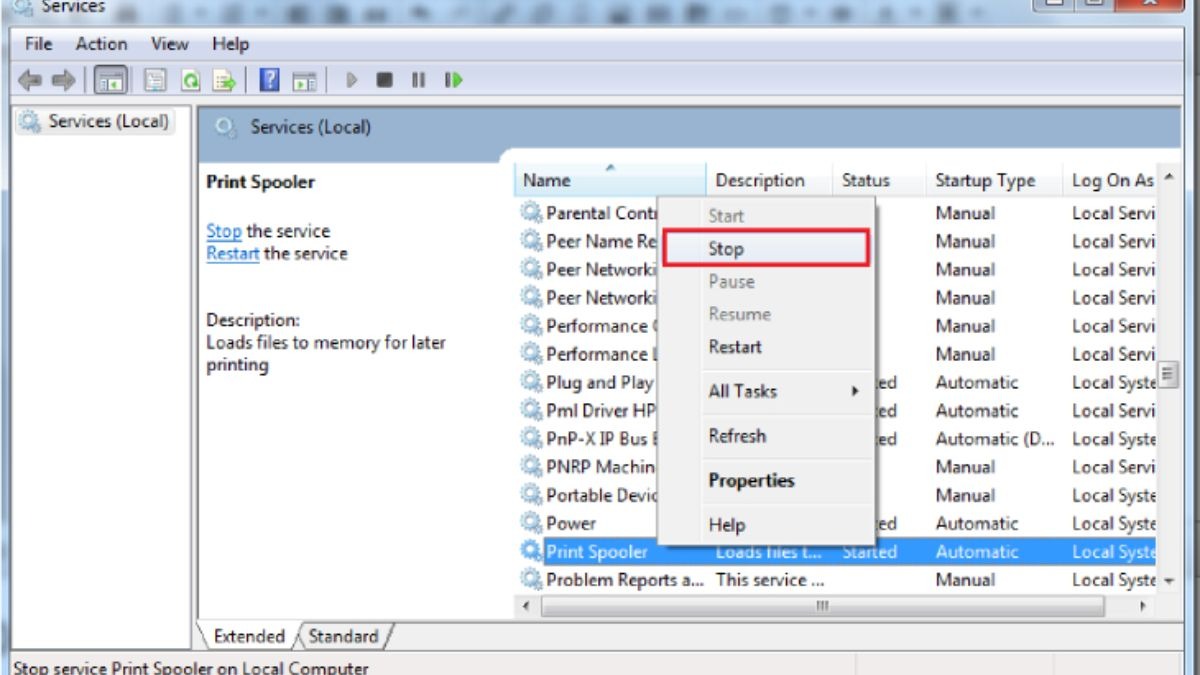Sort by the Description column header
Screen dimensions: 1200x675
coord(769,180)
